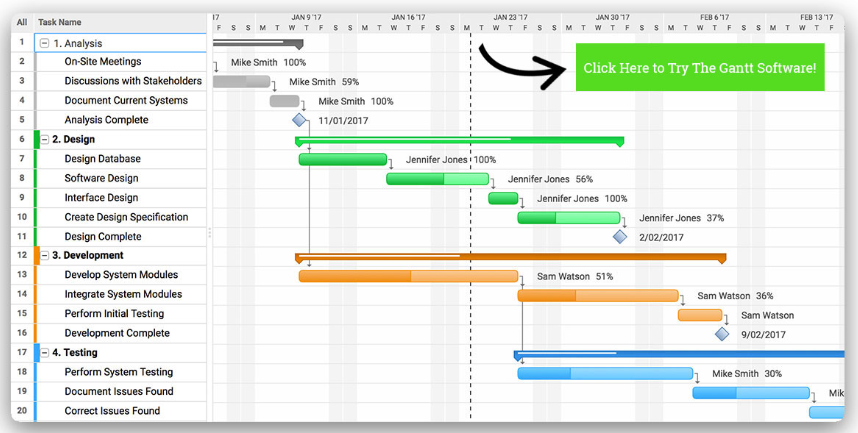This screenshot has height=433, width=858.
Task: Click the Perform System Testing blue bar
Action: tap(604, 373)
